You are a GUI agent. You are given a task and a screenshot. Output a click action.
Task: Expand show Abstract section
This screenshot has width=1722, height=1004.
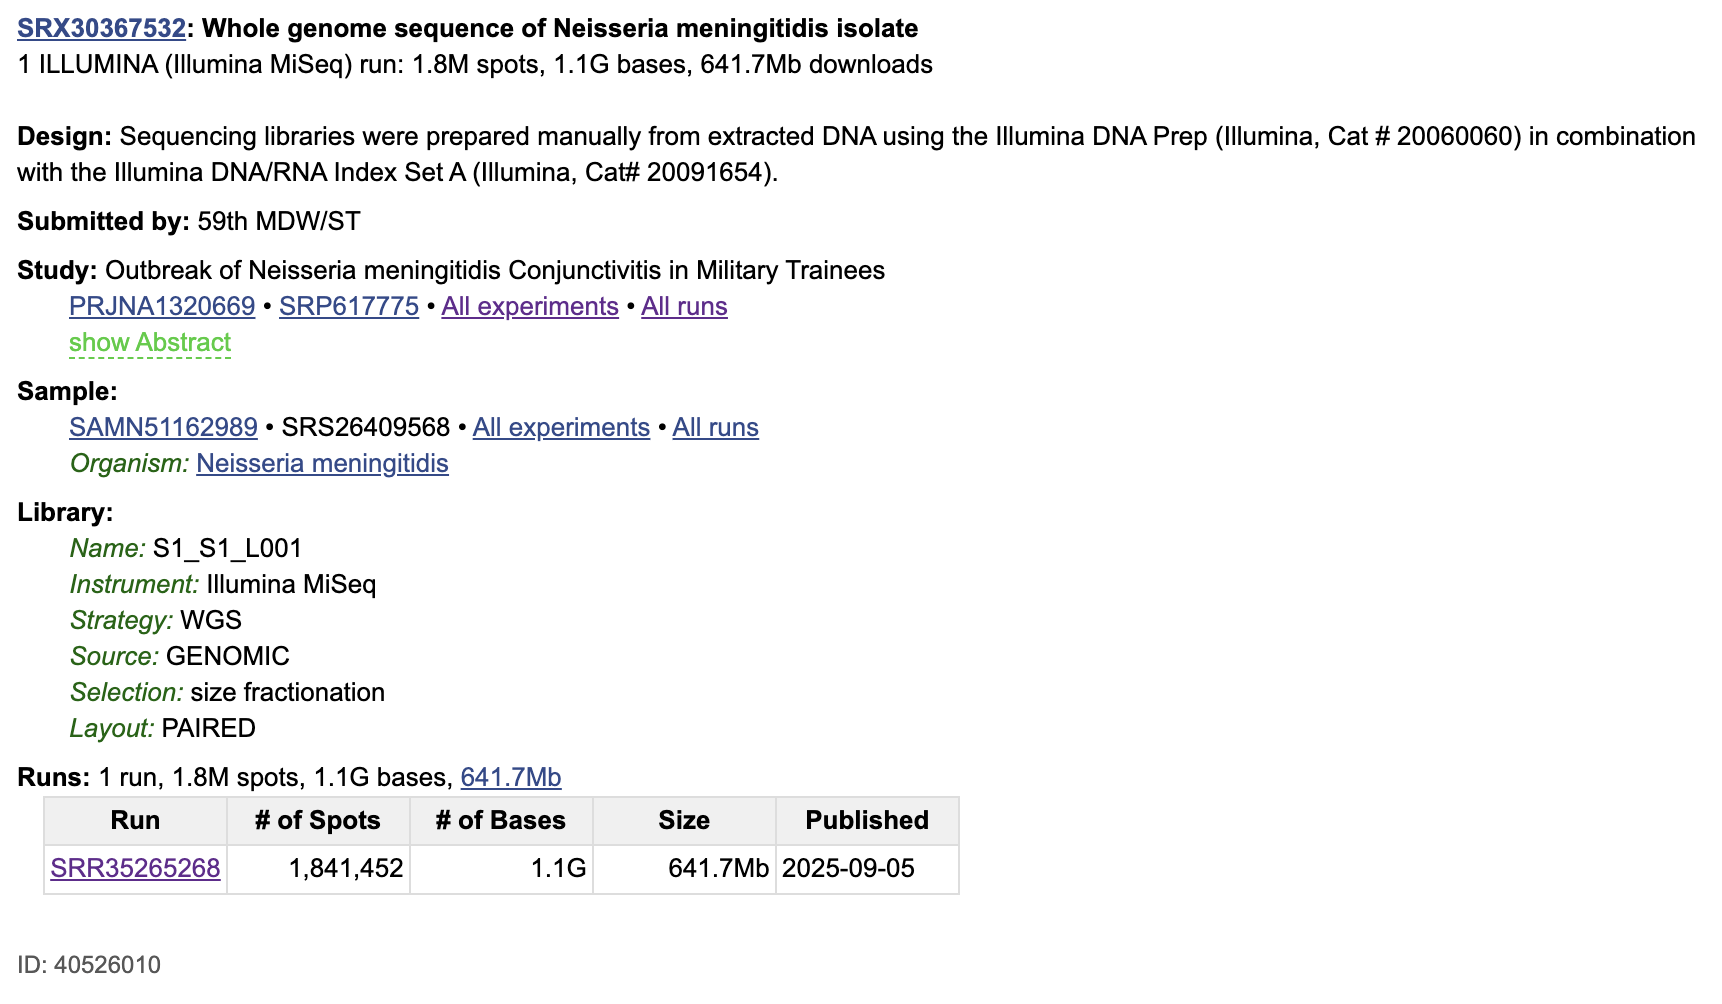pos(150,342)
